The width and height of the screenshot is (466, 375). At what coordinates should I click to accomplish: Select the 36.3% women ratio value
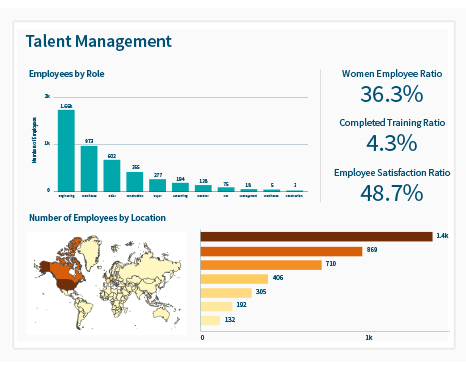392,94
